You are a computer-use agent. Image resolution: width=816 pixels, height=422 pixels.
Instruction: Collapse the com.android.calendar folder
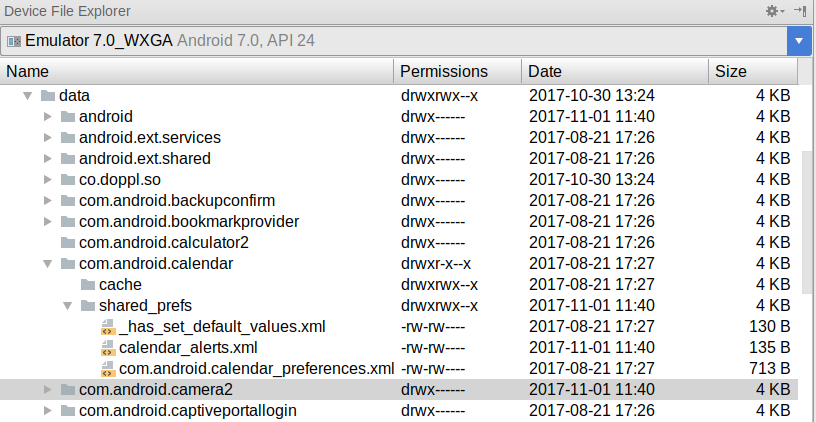click(x=48, y=264)
